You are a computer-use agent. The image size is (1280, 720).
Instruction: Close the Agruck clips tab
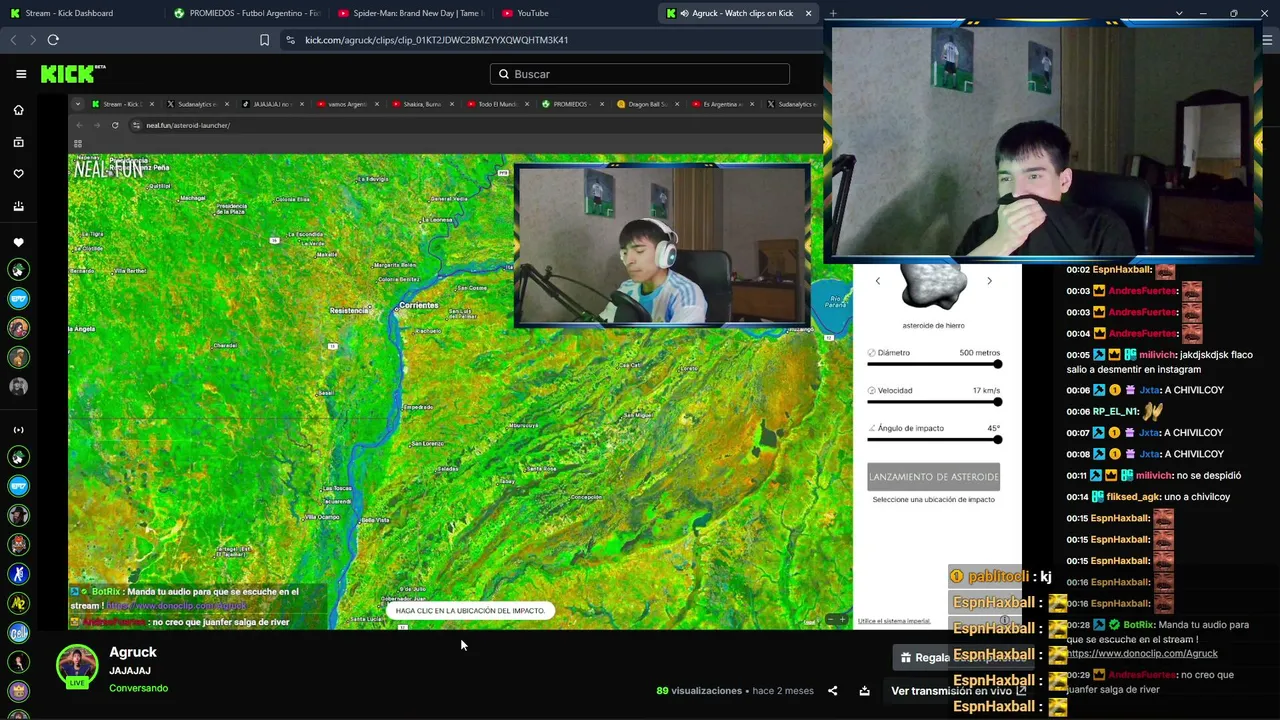click(x=808, y=13)
